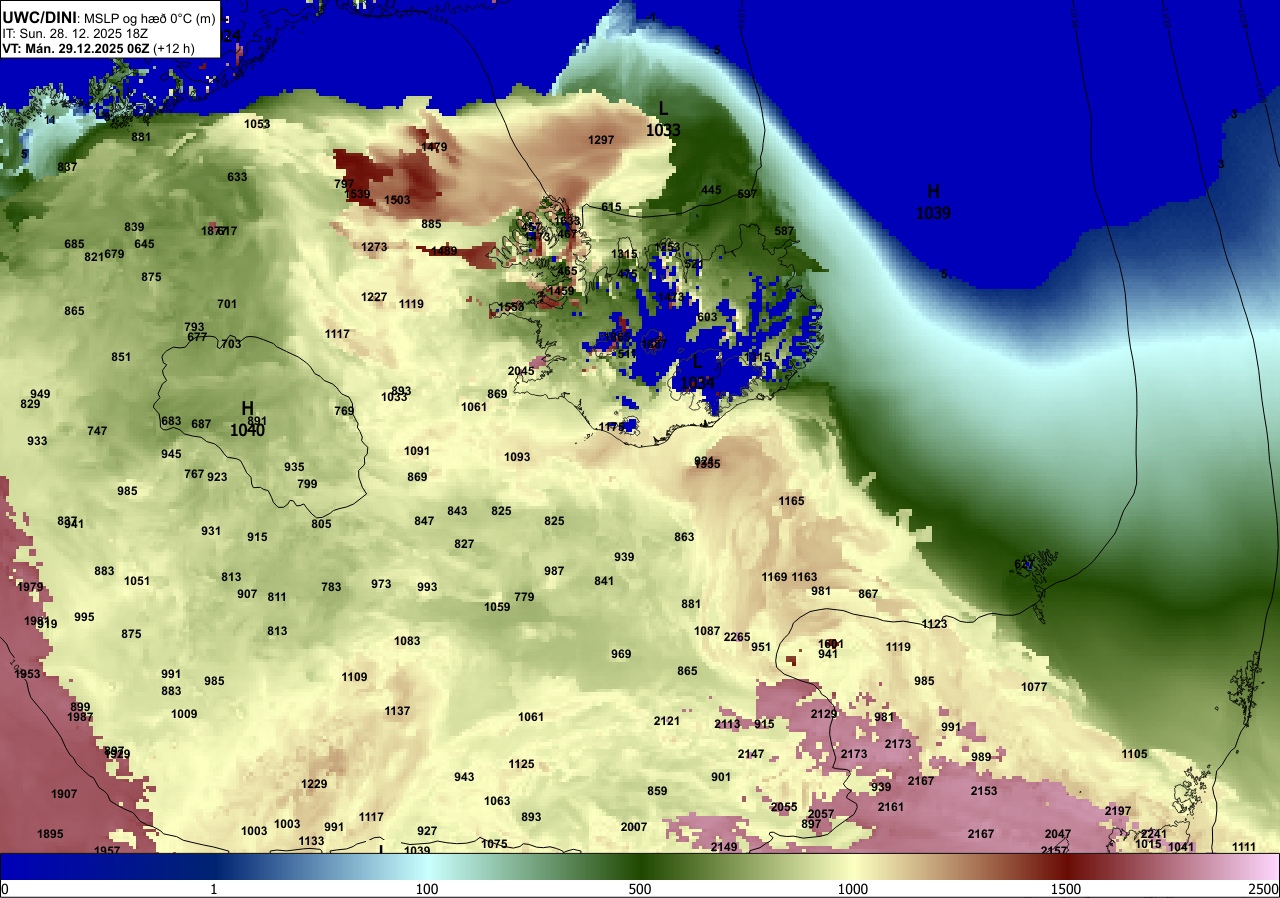
Task: Click the low-pressure label L 1034
Action: [x=698, y=372]
